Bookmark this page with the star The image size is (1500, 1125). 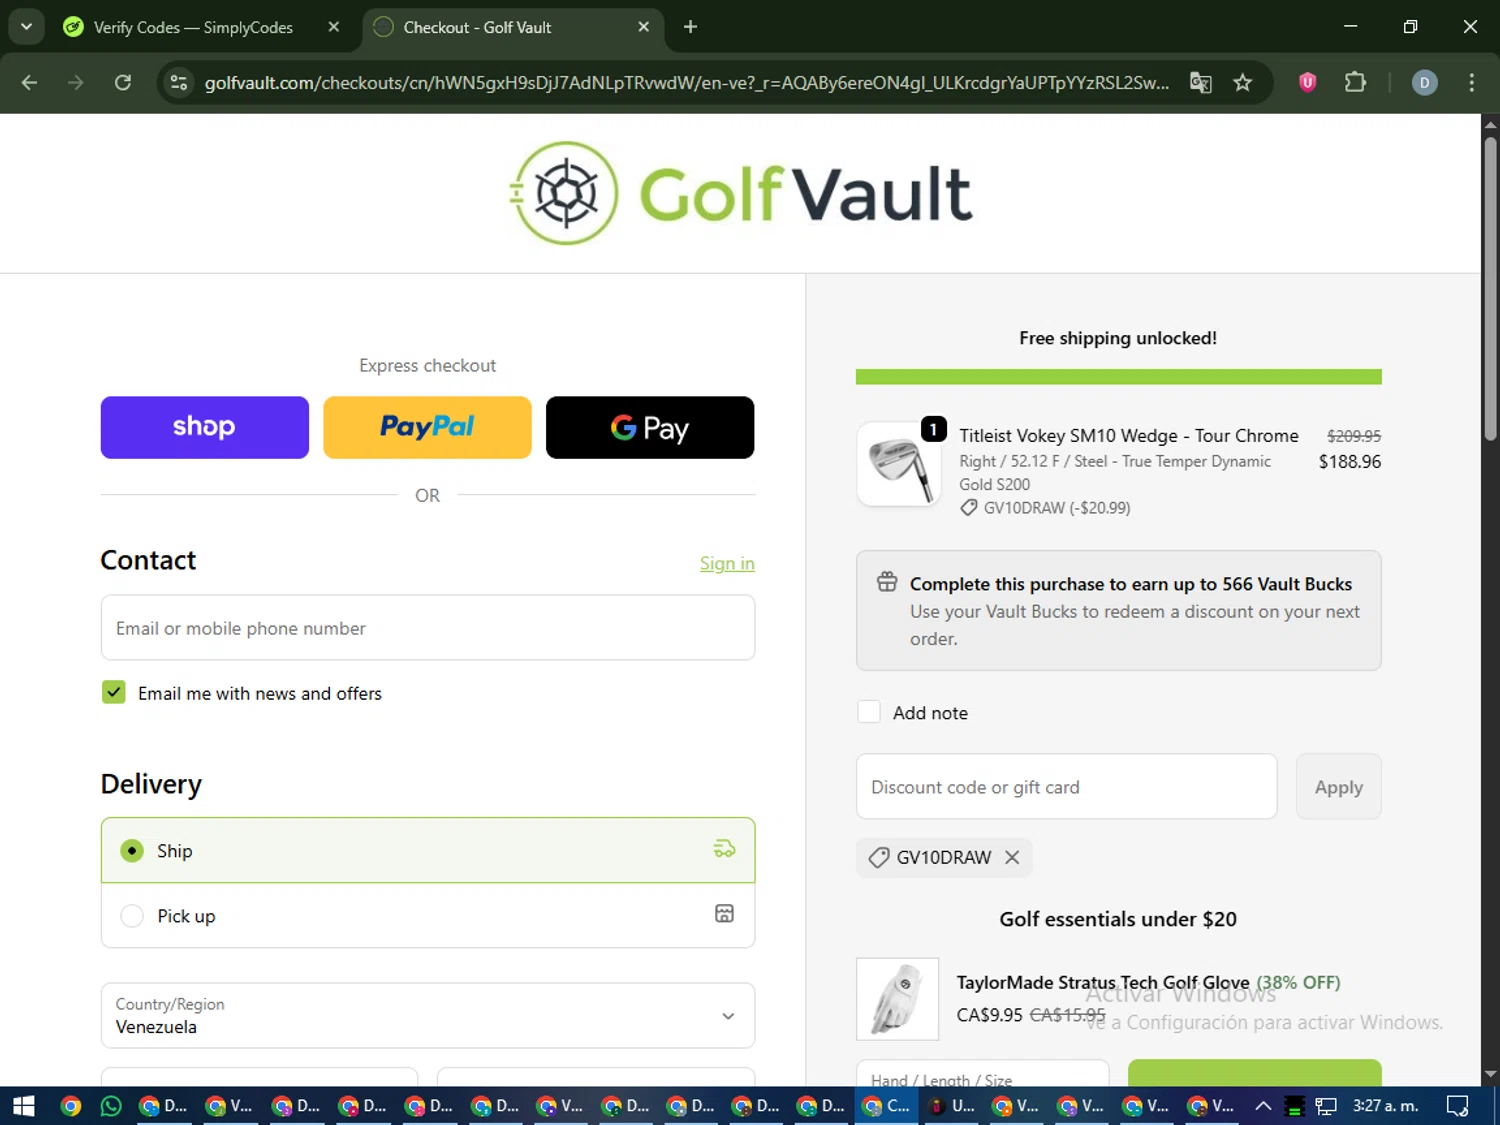pos(1243,83)
